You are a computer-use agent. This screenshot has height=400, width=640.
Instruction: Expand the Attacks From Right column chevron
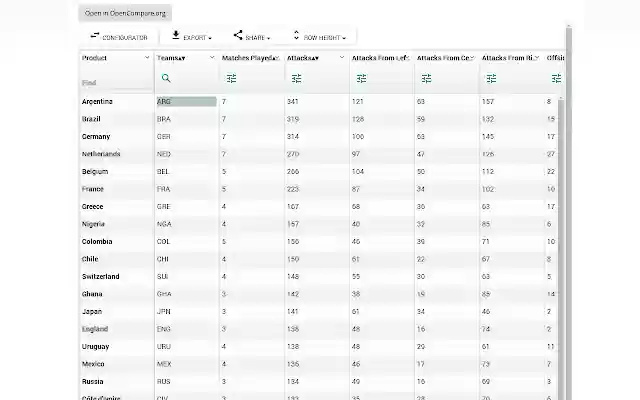(537, 58)
